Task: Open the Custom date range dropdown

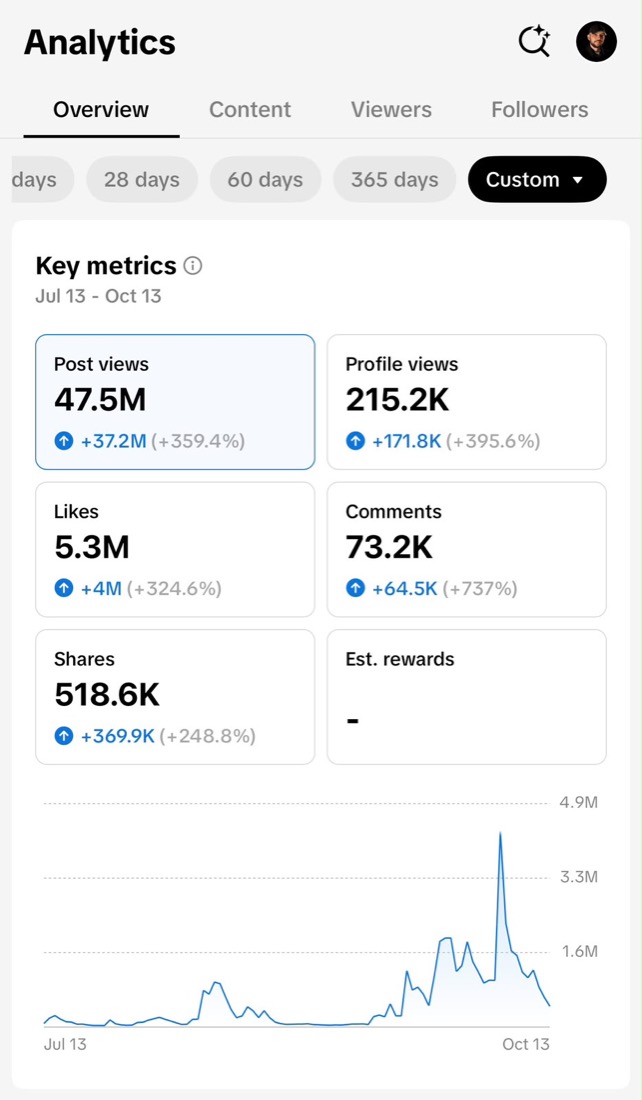Action: point(537,180)
